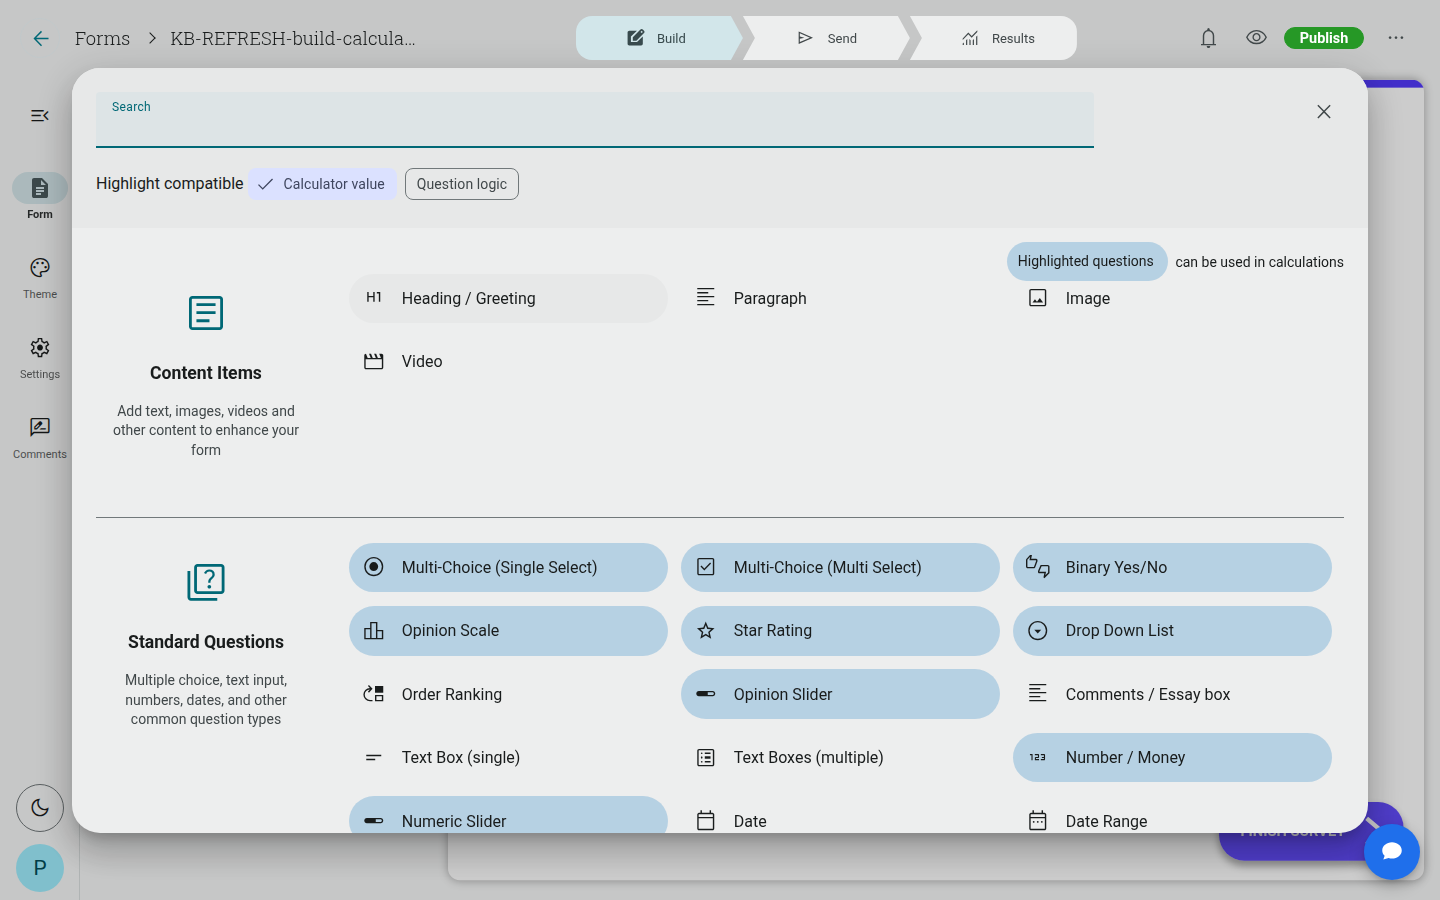
Task: Add a Date Range question
Action: [x=1172, y=816]
